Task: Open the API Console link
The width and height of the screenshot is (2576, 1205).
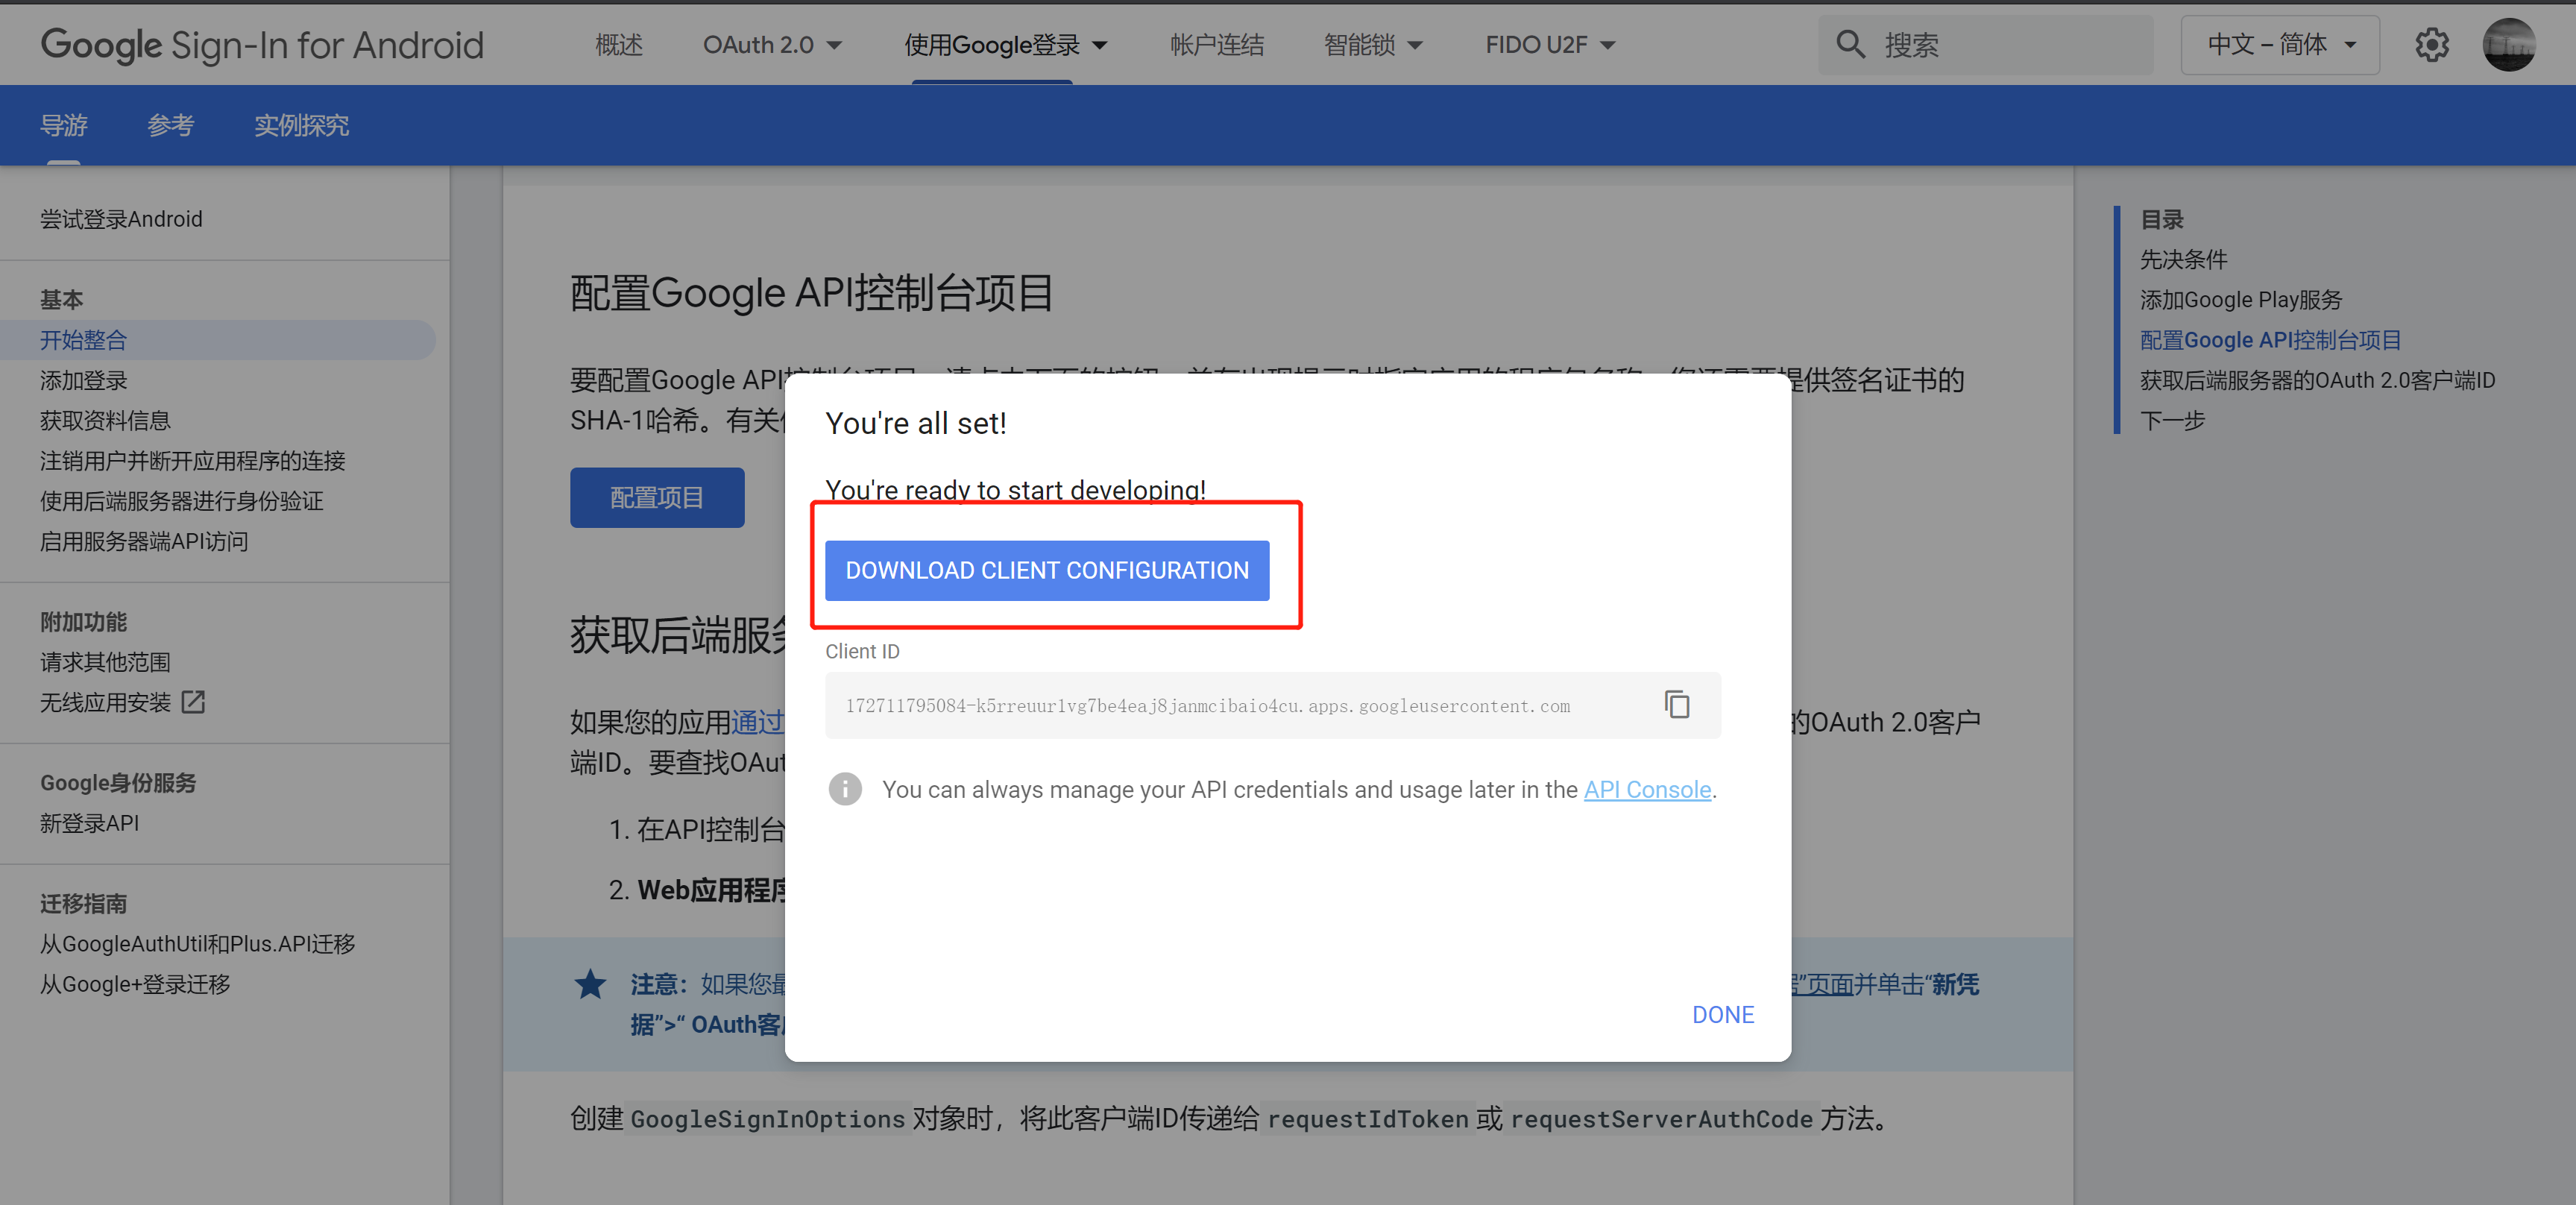Action: (1647, 789)
